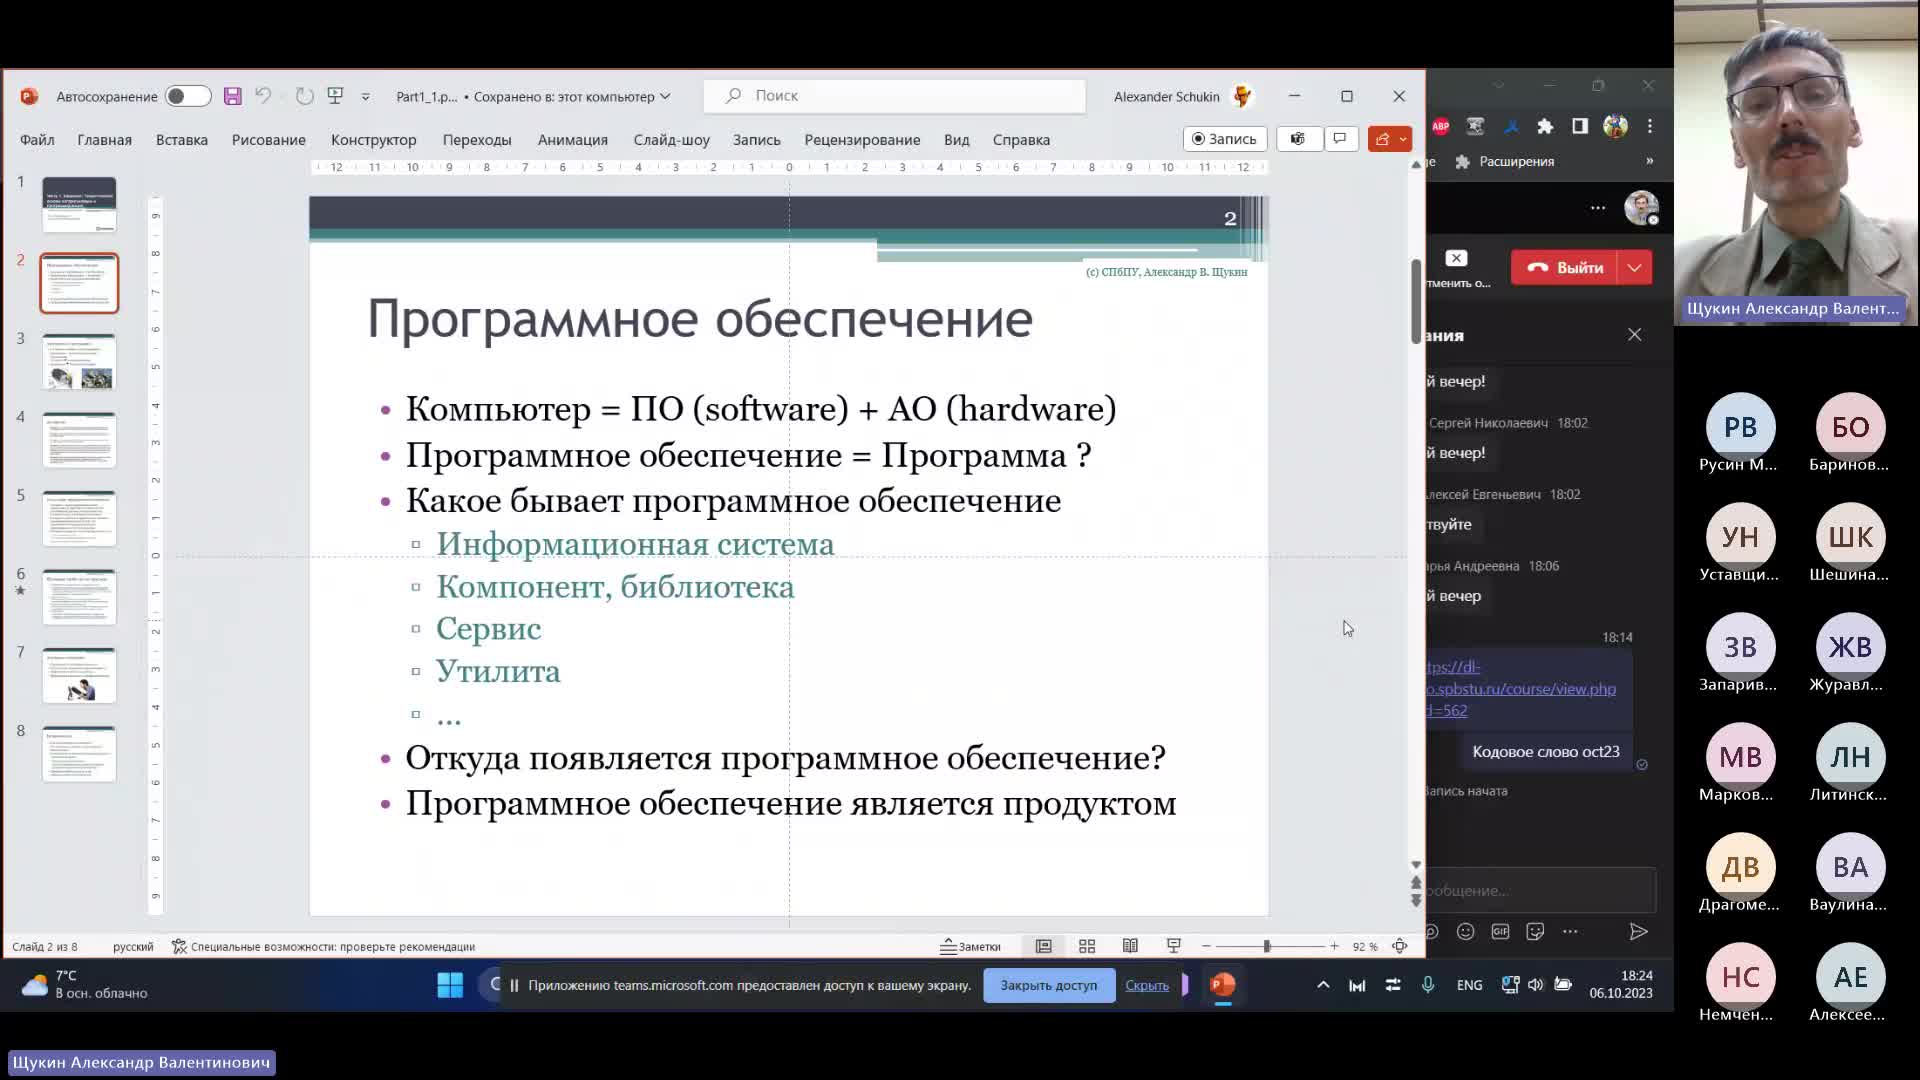This screenshot has width=1920, height=1080.
Task: Open the Анимация ribbon tab
Action: (573, 140)
